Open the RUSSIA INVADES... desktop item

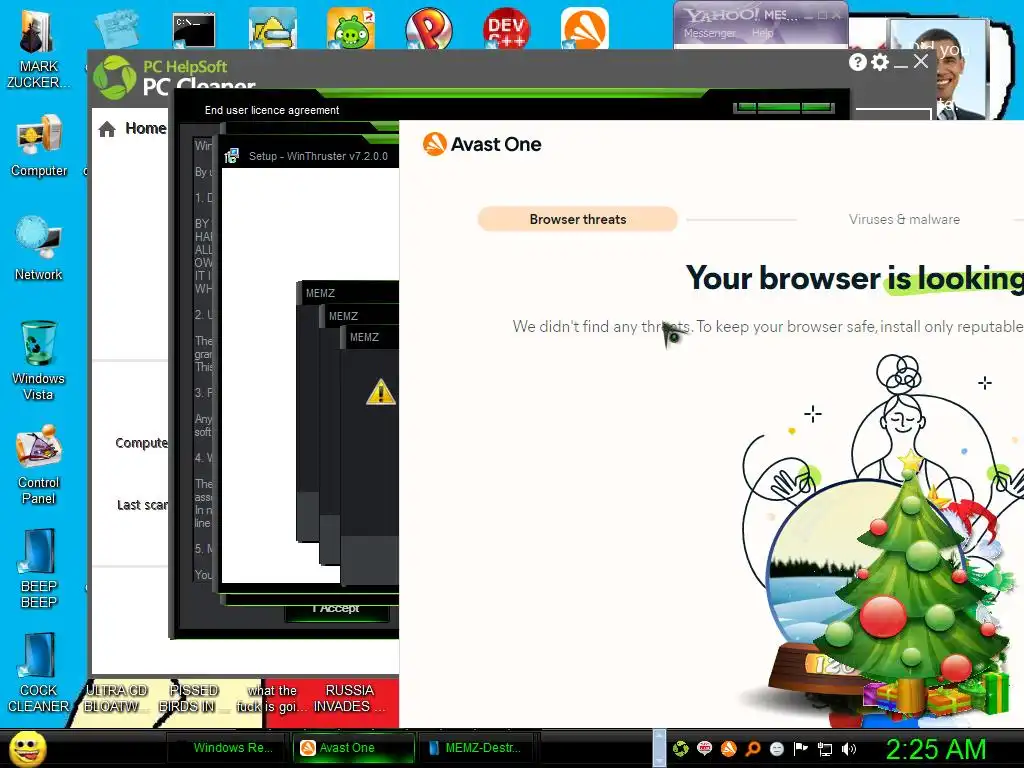[x=350, y=698]
